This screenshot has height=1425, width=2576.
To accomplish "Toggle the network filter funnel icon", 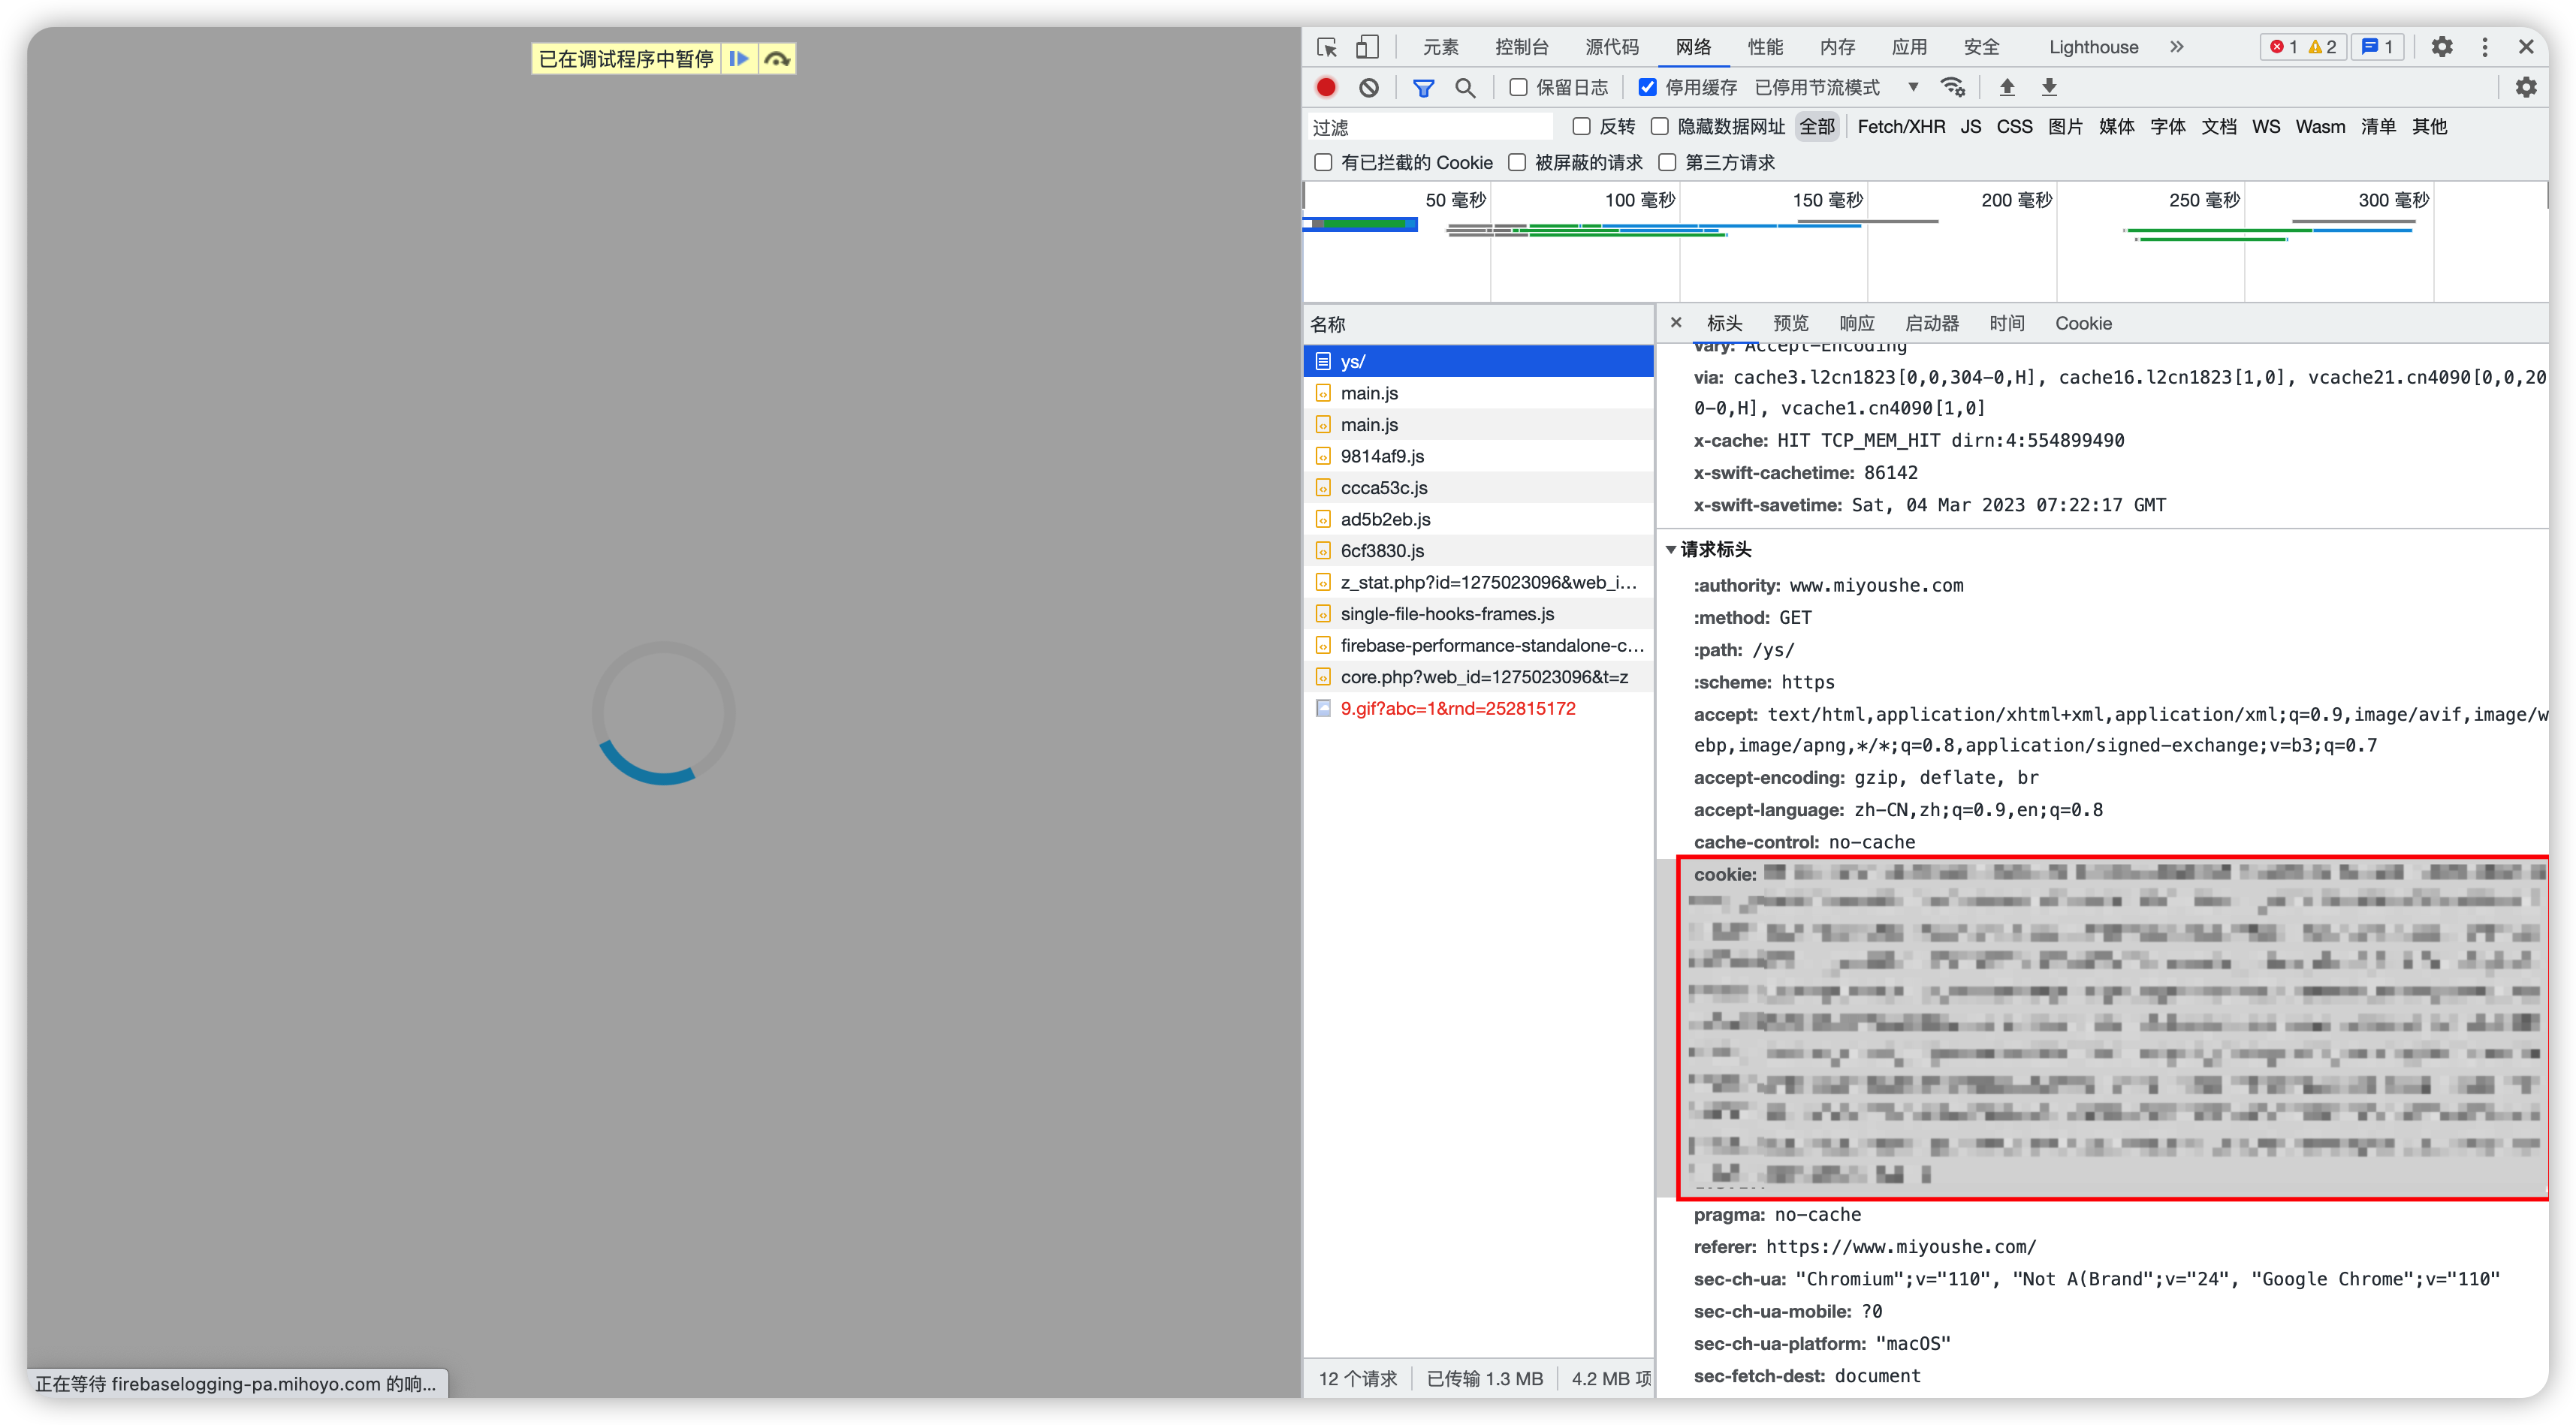I will coord(1423,88).
